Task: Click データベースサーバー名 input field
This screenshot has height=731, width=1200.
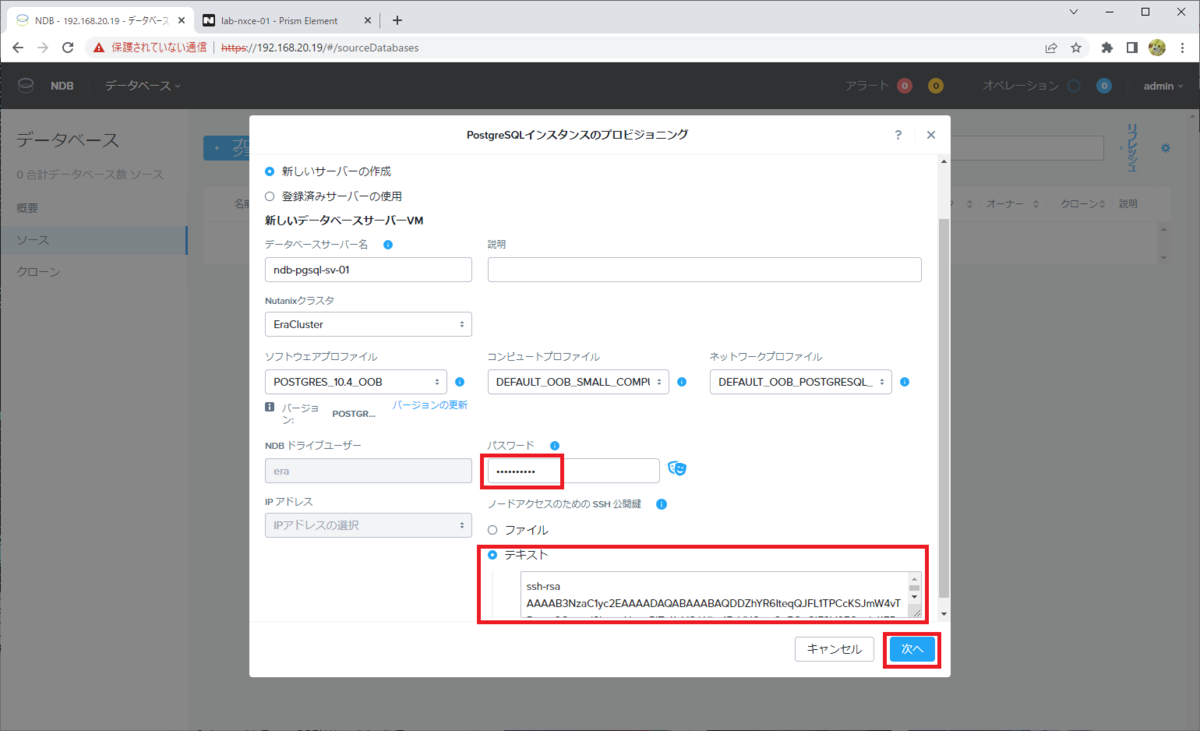Action: point(368,270)
